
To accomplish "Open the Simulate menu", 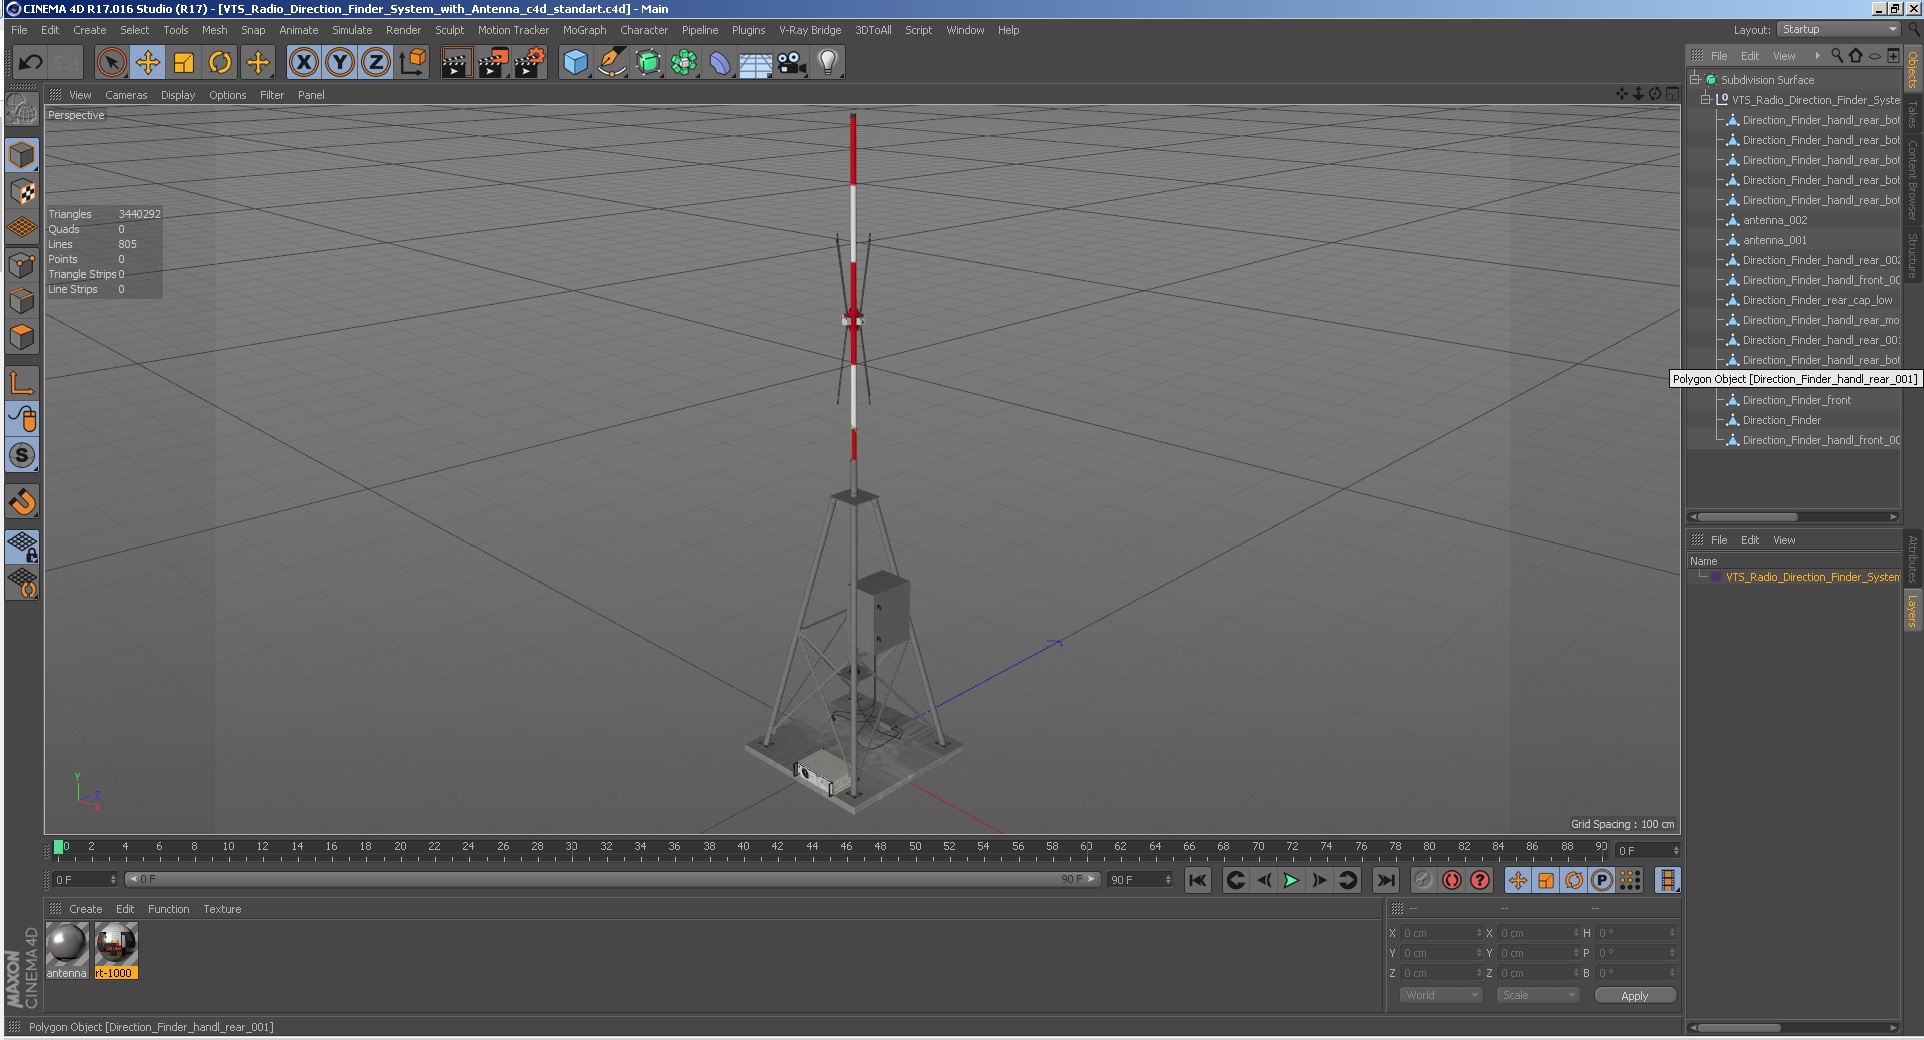I will (x=352, y=30).
